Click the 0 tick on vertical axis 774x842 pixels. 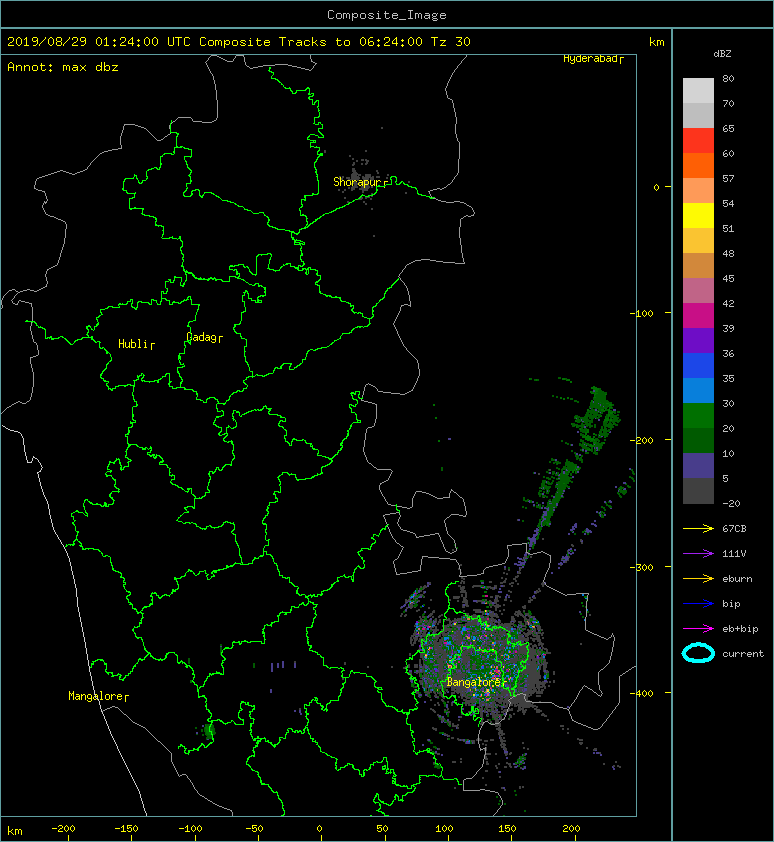tap(656, 187)
